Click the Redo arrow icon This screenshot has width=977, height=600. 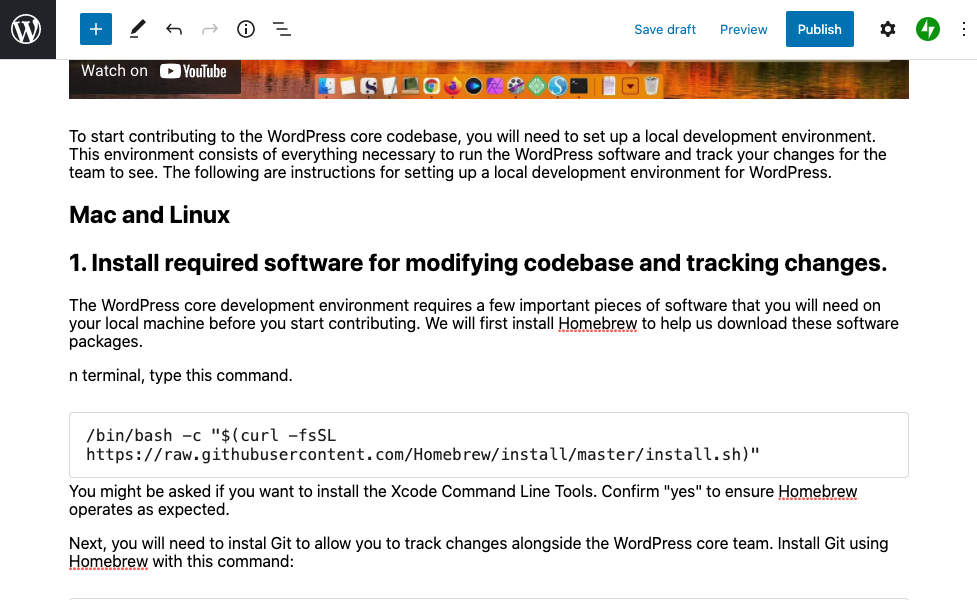coord(210,29)
